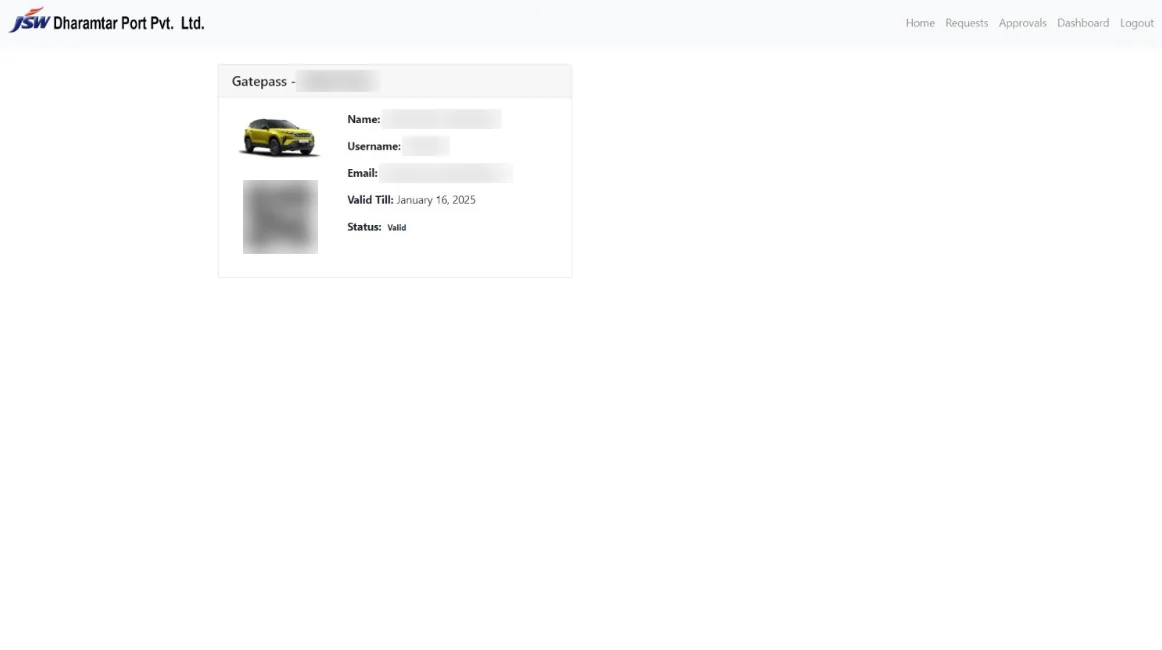Click the Valid status badge
Screen dimensions: 1162x650
point(396,228)
